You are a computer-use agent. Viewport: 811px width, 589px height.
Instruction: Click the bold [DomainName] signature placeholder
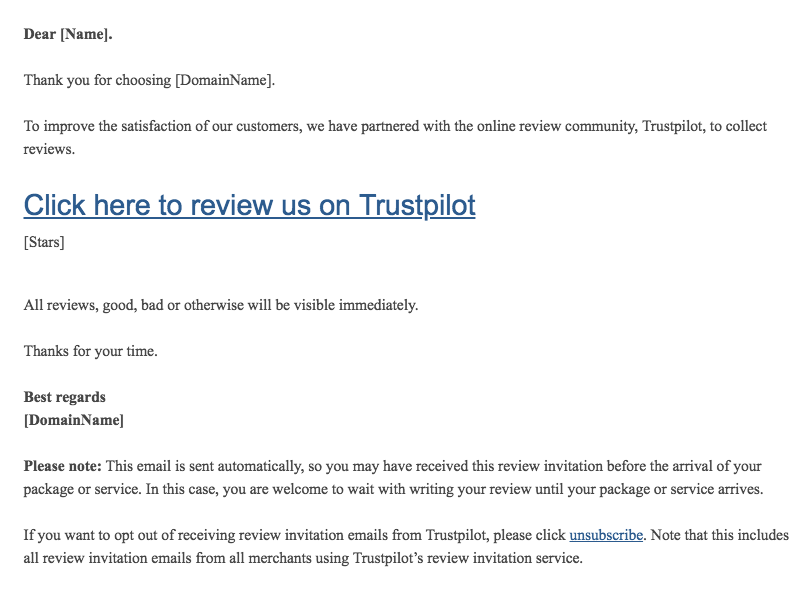73,420
